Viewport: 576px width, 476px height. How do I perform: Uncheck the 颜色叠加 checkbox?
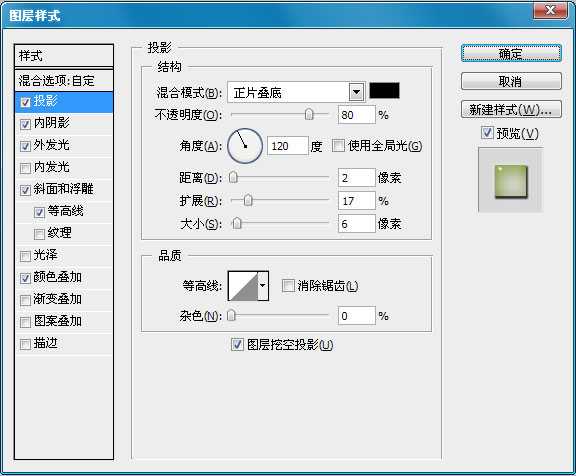25,278
